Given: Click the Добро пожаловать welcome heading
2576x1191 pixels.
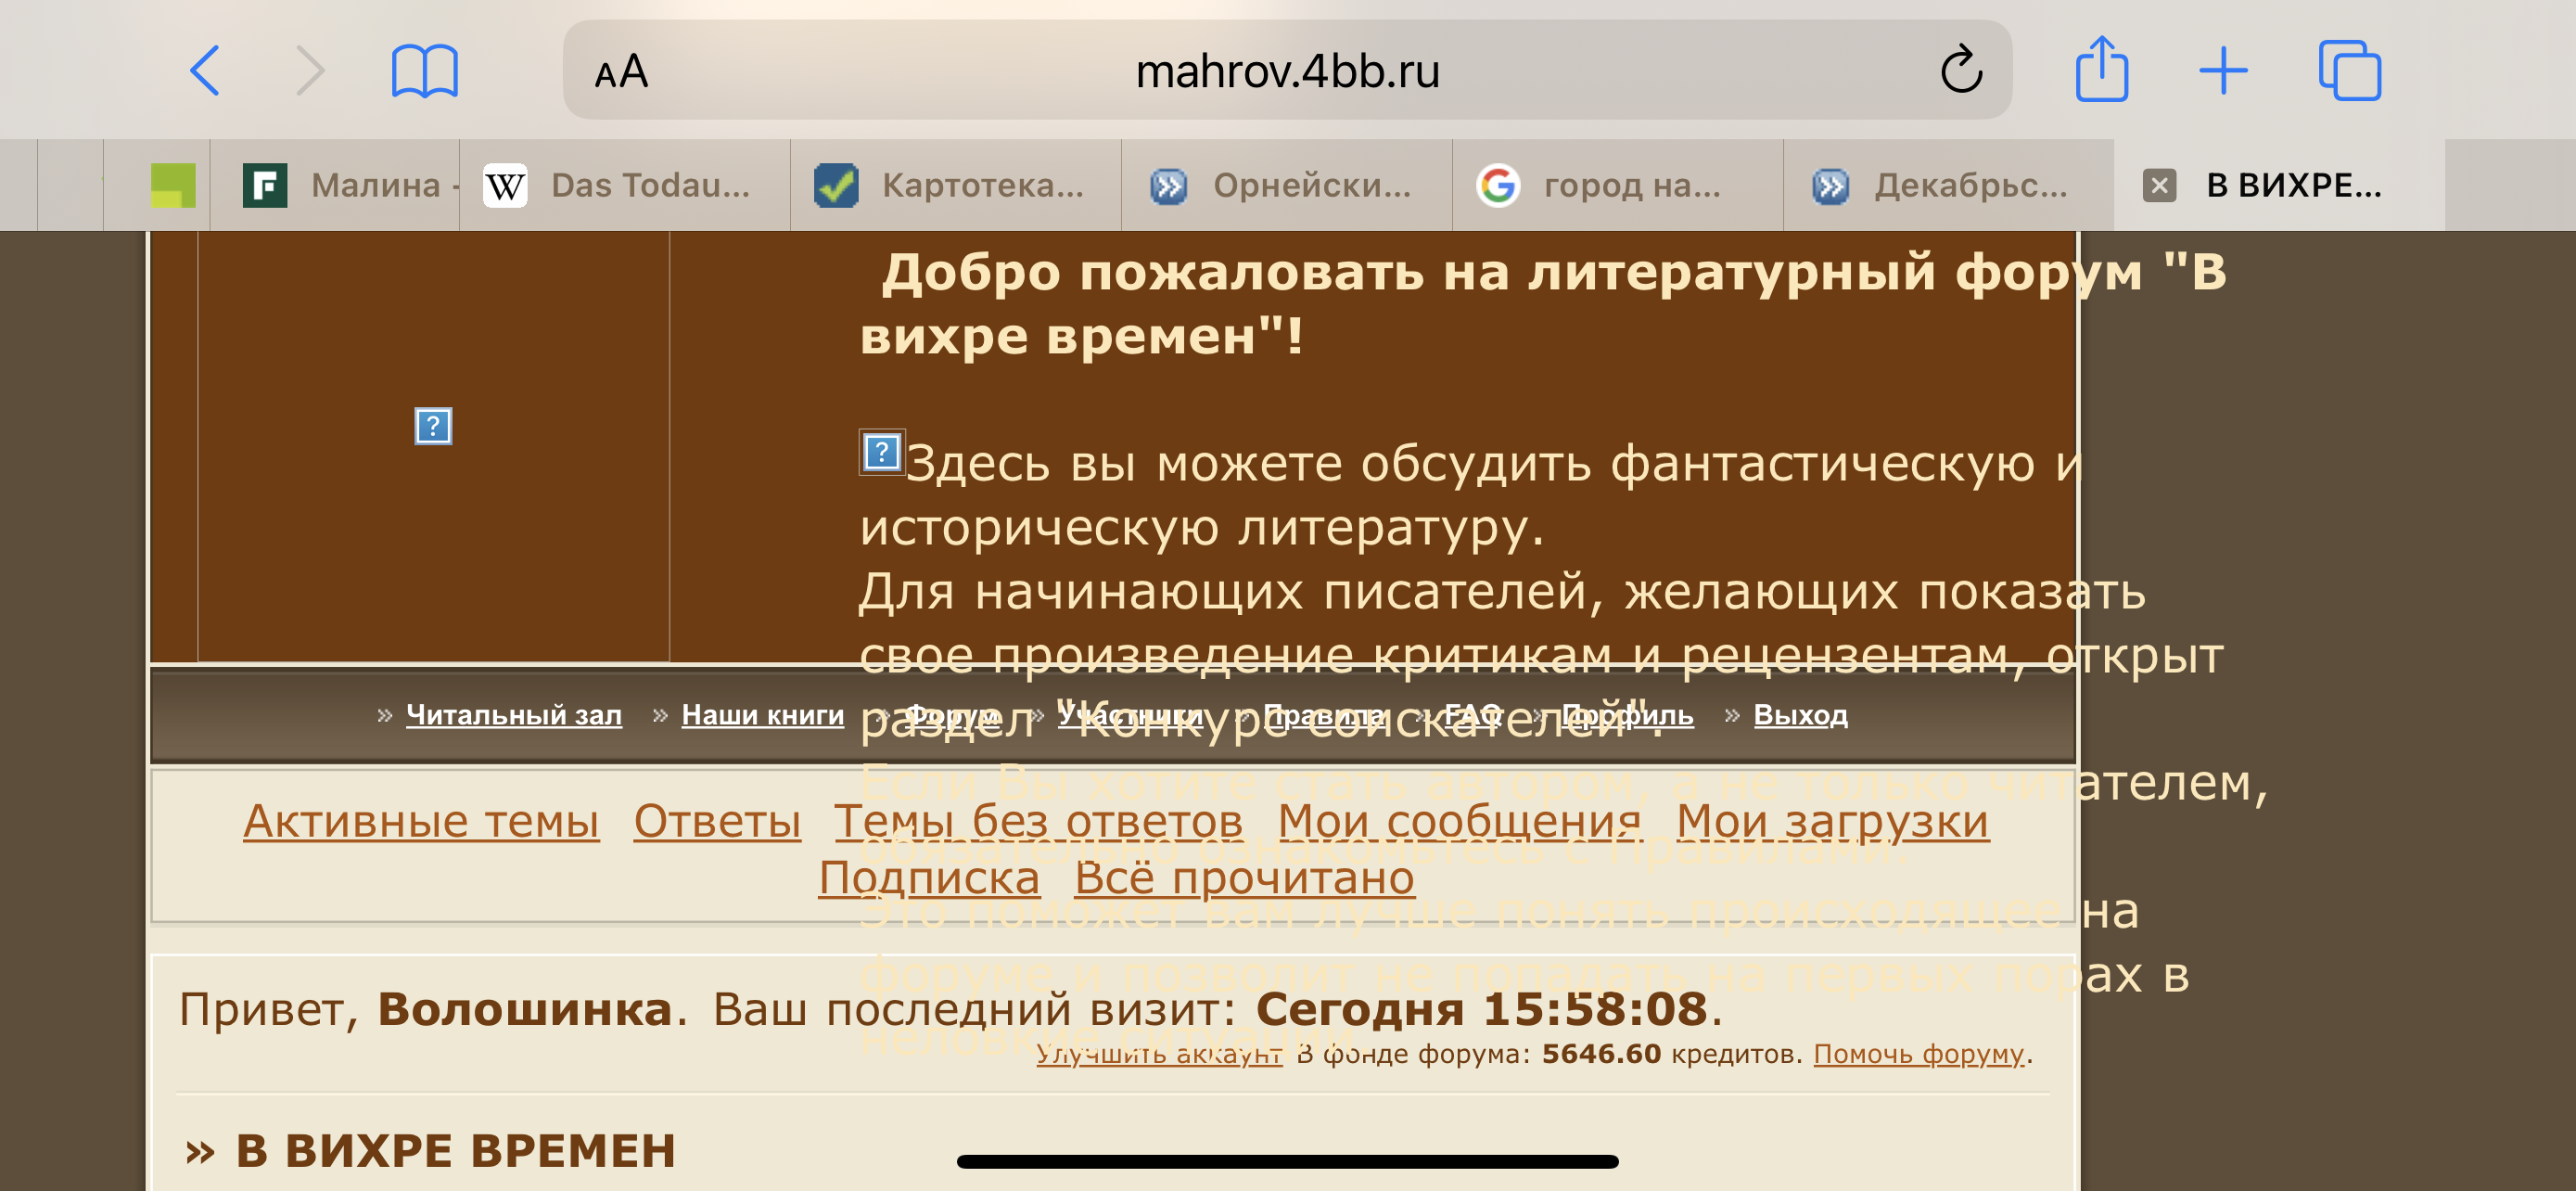Looking at the screenshot, I should [x=1543, y=303].
